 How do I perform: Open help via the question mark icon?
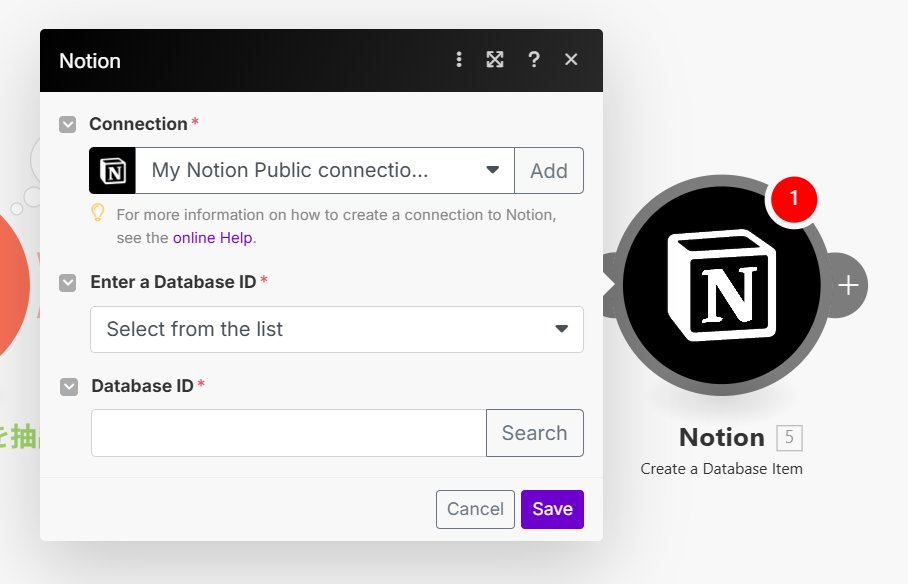coord(534,60)
